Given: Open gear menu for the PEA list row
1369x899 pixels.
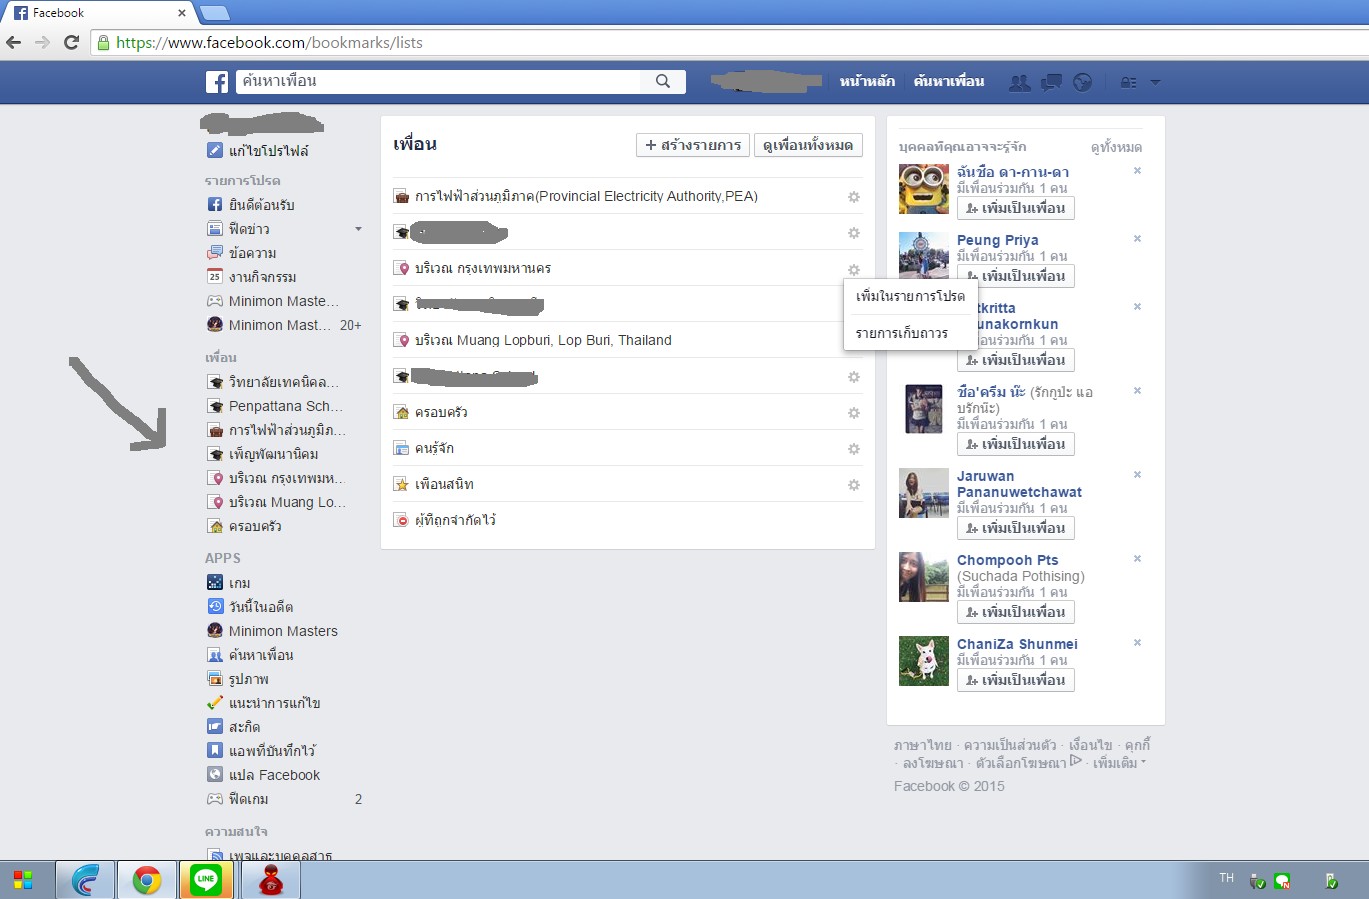Looking at the screenshot, I should 854,197.
